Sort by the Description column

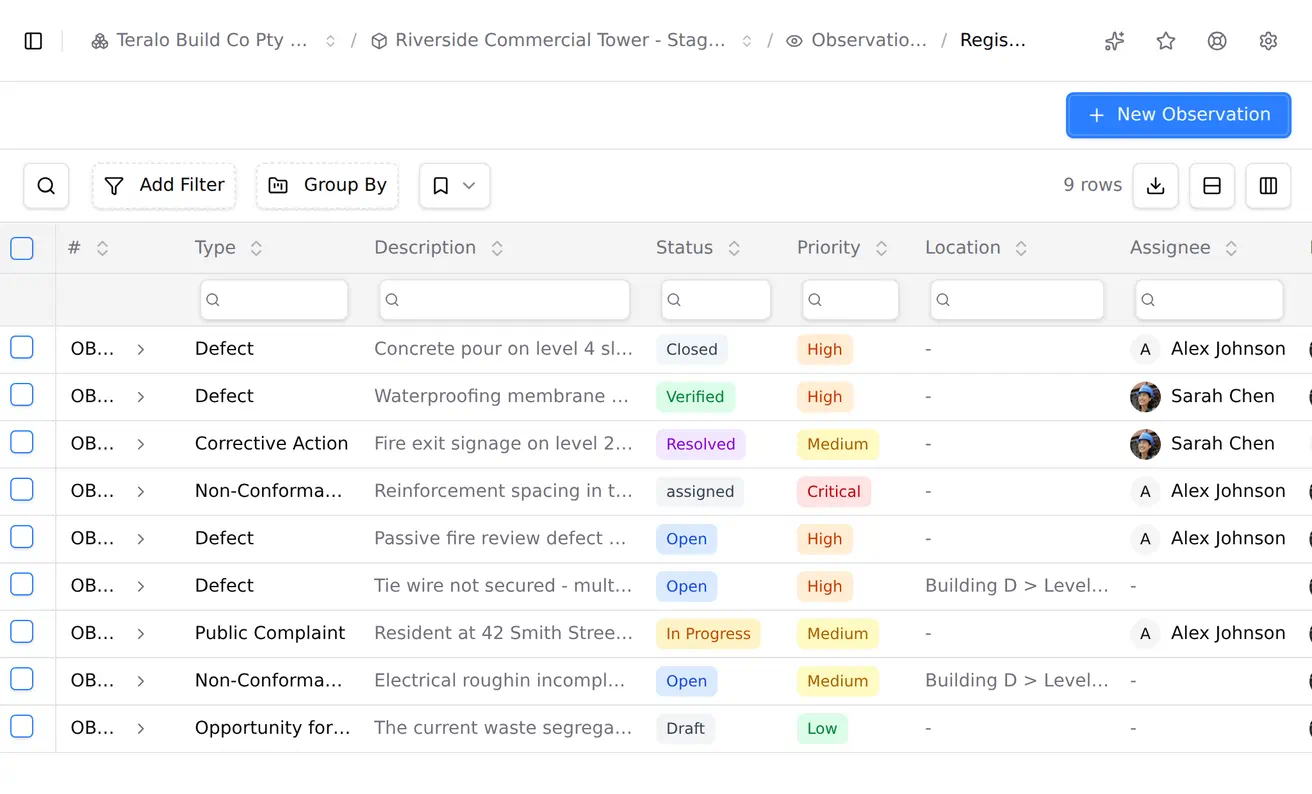point(497,248)
